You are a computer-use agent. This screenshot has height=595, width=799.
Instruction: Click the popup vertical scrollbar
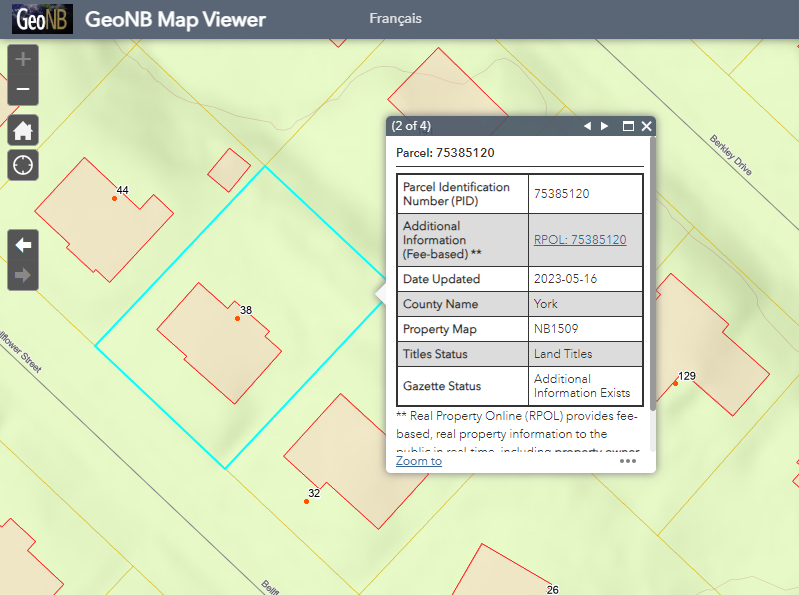pyautogui.click(x=653, y=273)
